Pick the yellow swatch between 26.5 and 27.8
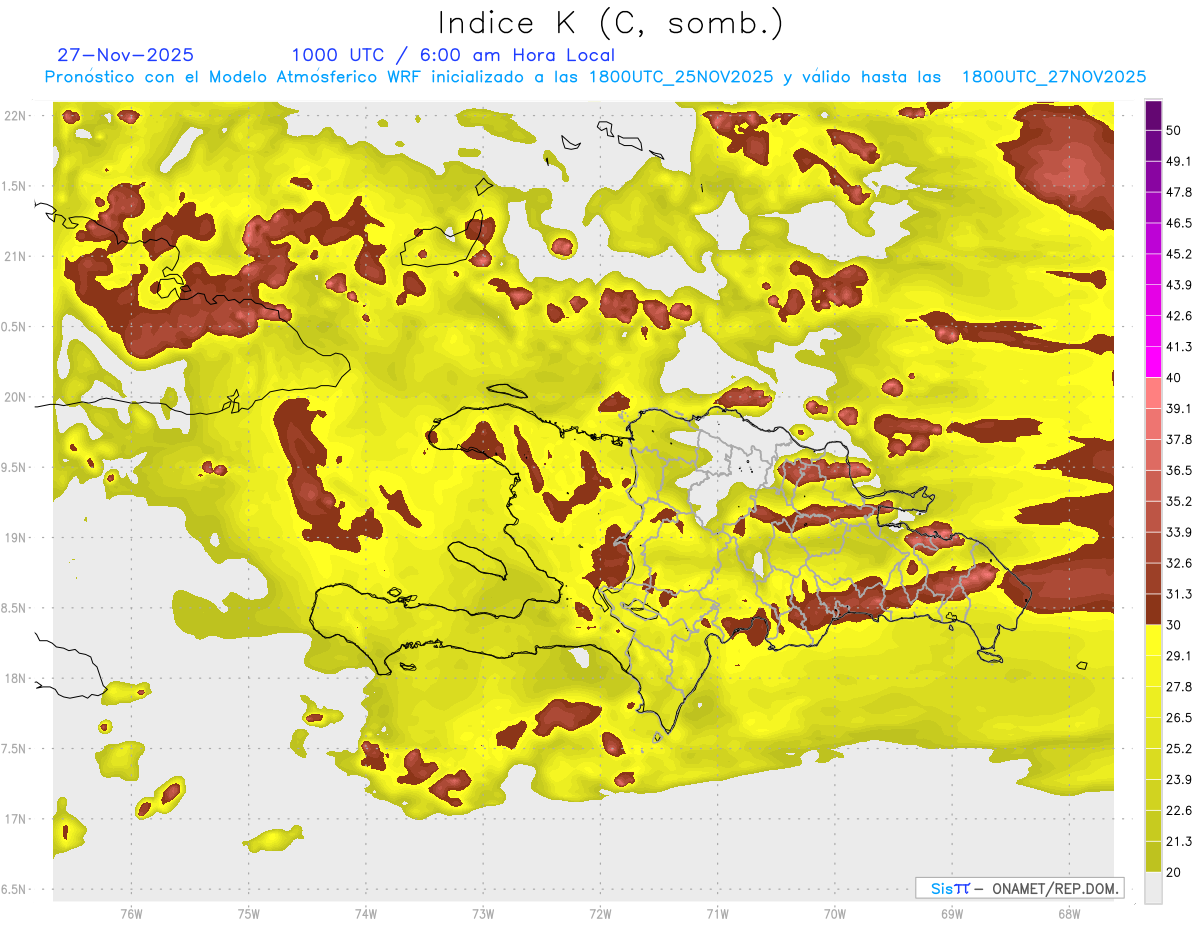The image size is (1200, 927). tap(1153, 703)
